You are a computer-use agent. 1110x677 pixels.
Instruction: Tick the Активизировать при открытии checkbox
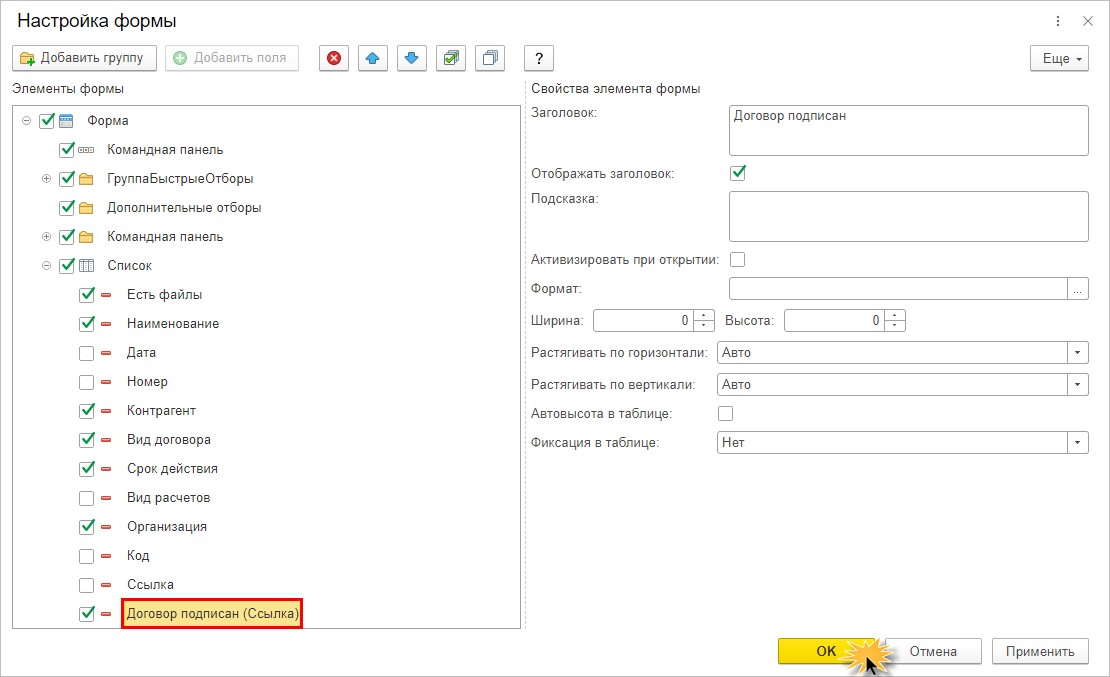(738, 260)
